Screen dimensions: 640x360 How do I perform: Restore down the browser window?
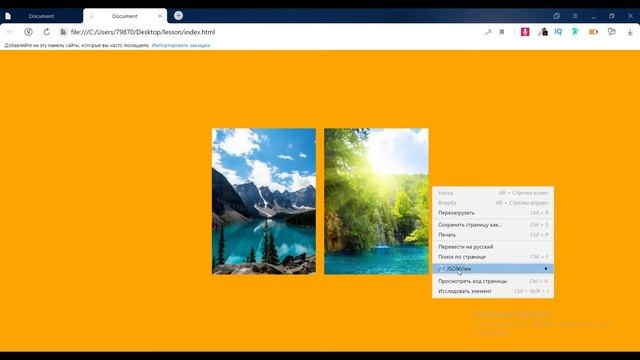click(611, 16)
